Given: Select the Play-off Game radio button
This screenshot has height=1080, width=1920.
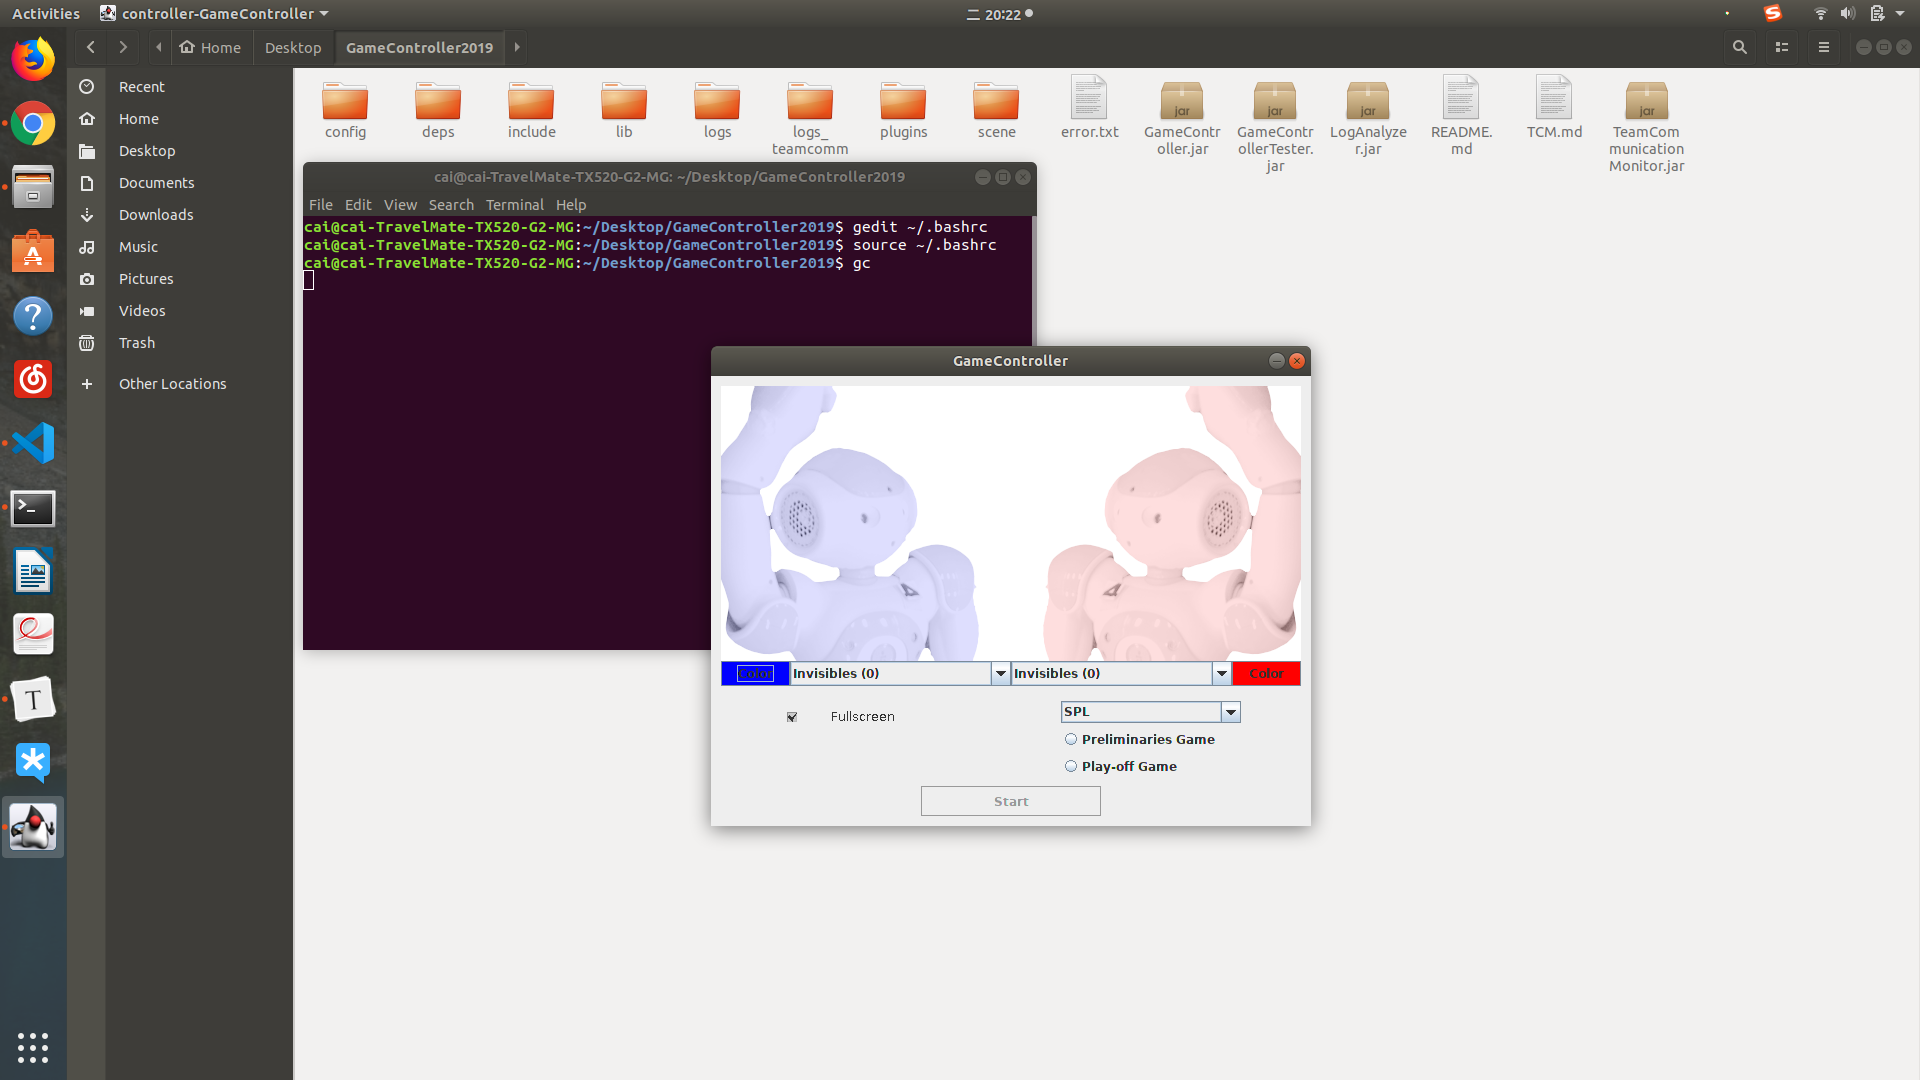Looking at the screenshot, I should coord(1071,766).
